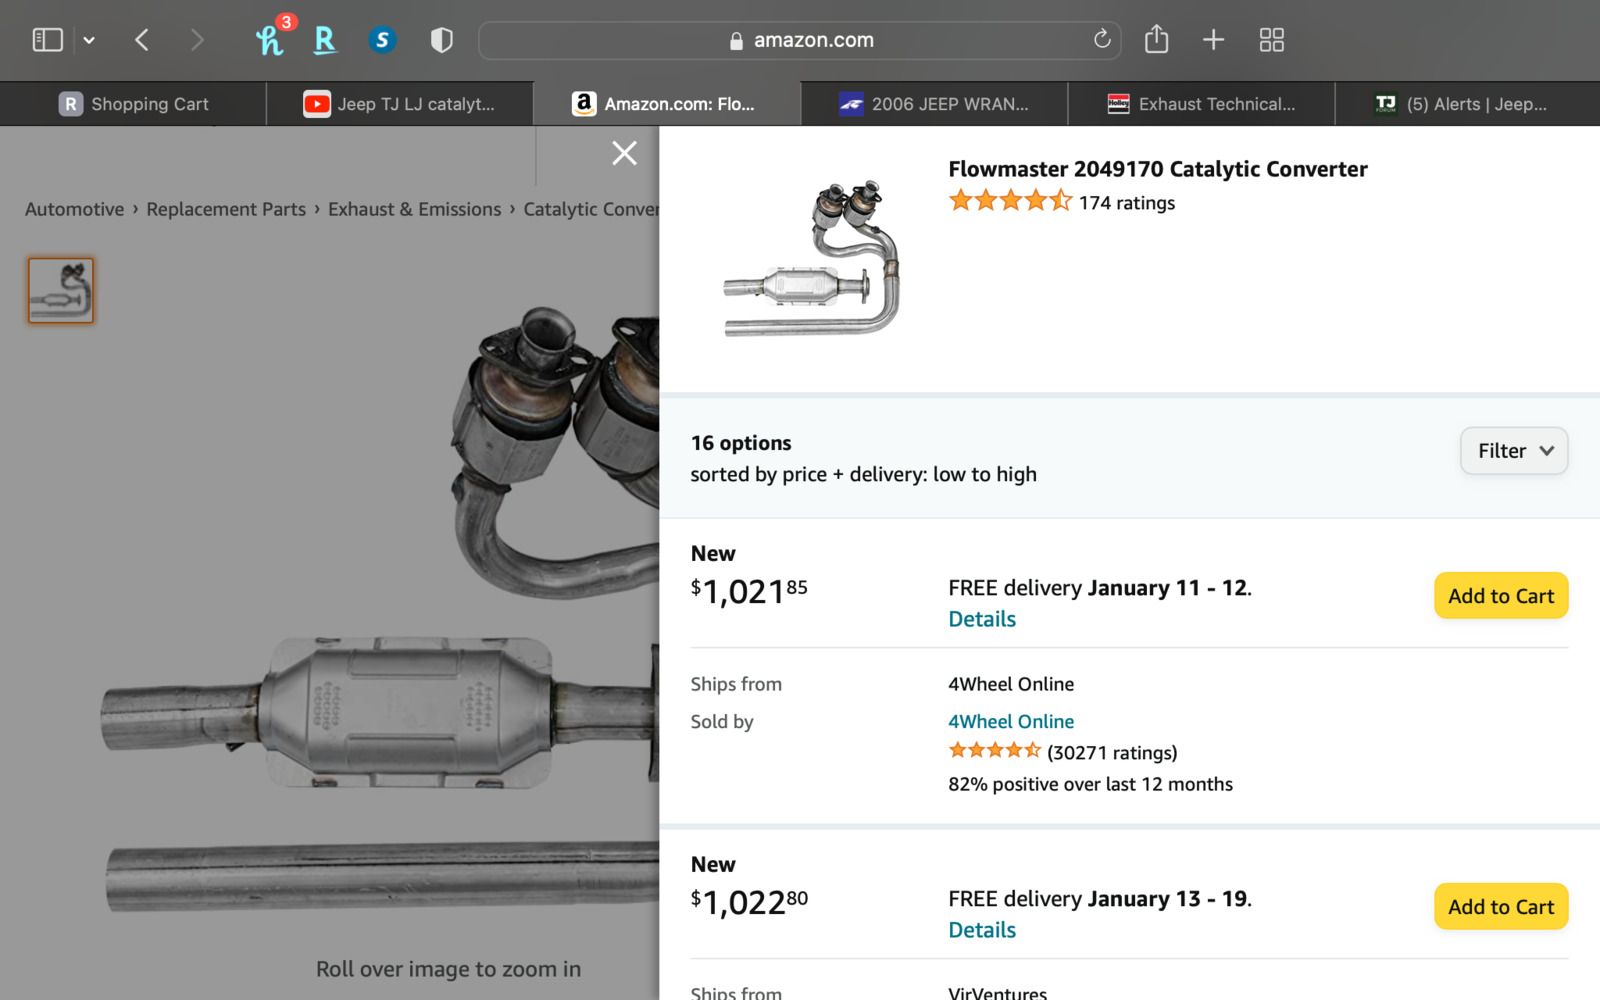
Task: Click the amazon.com address bar
Action: pyautogui.click(x=800, y=40)
